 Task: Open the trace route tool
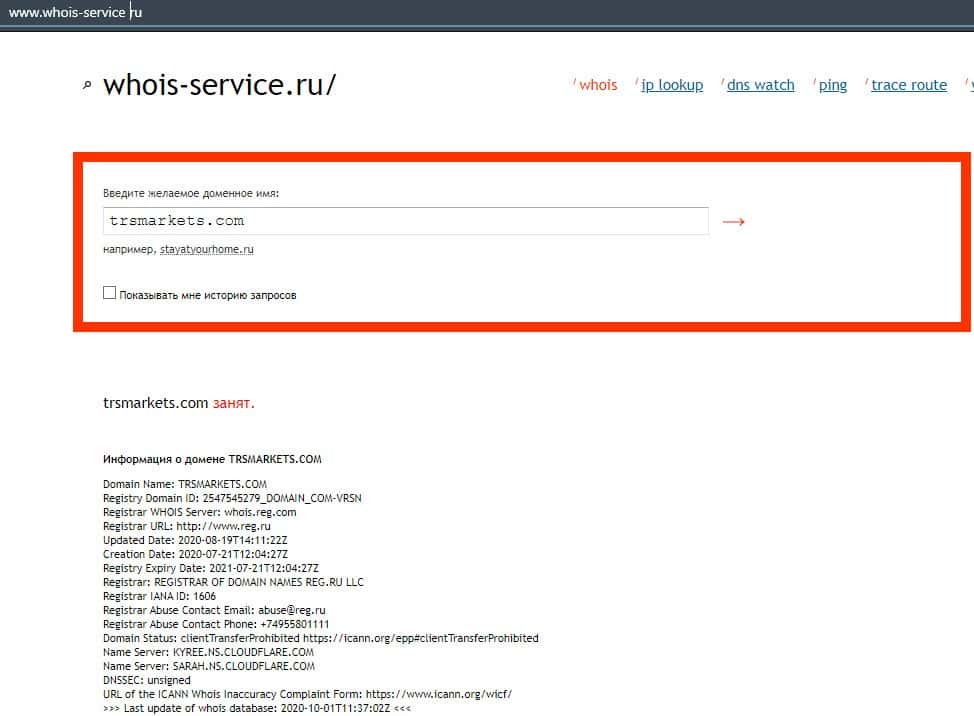[x=909, y=85]
